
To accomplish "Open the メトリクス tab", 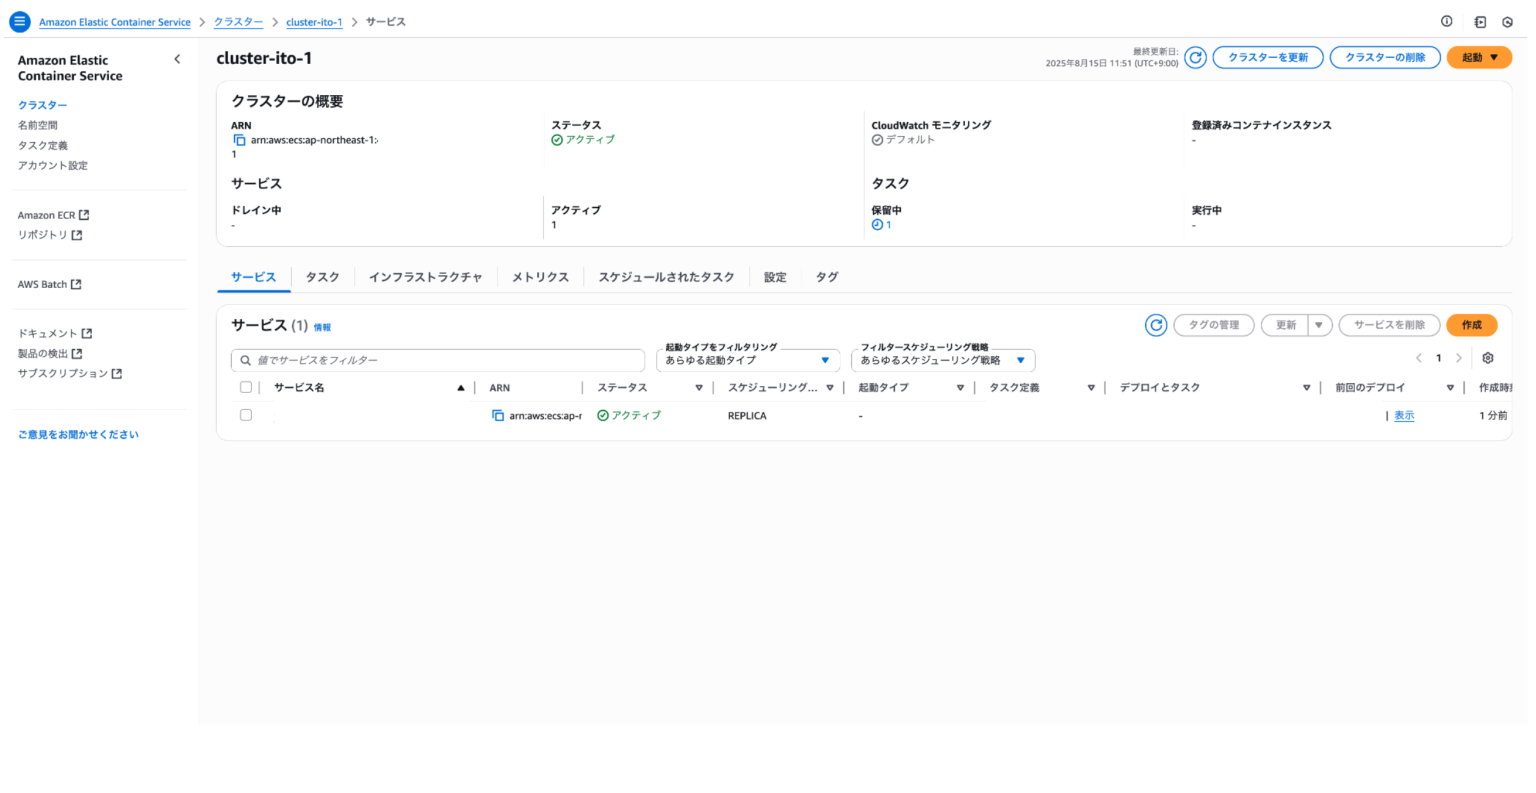I will 540,277.
